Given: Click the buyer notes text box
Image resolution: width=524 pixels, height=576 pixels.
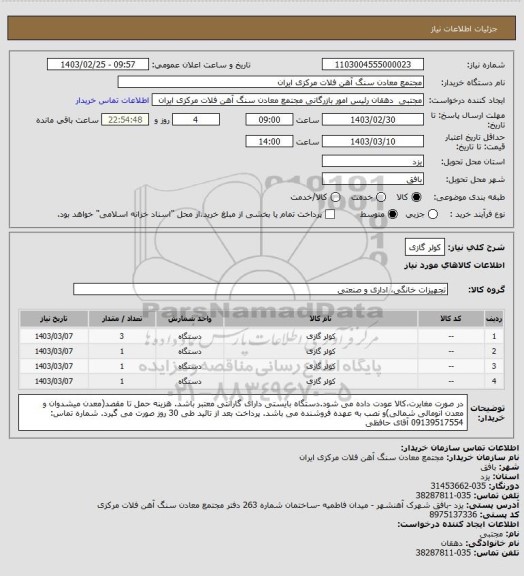Looking at the screenshot, I should (243, 413).
